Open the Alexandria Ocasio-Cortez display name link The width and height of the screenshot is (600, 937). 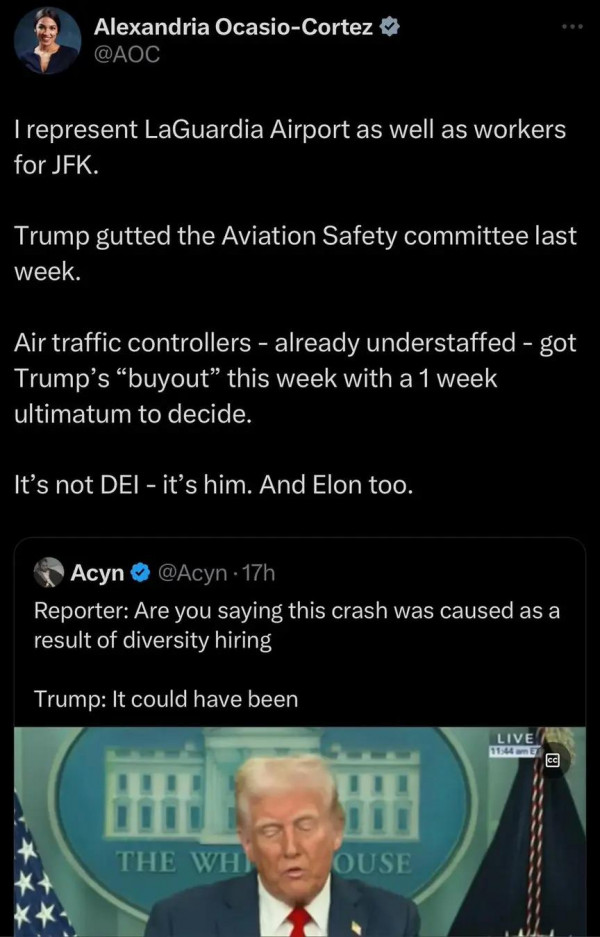click(235, 28)
